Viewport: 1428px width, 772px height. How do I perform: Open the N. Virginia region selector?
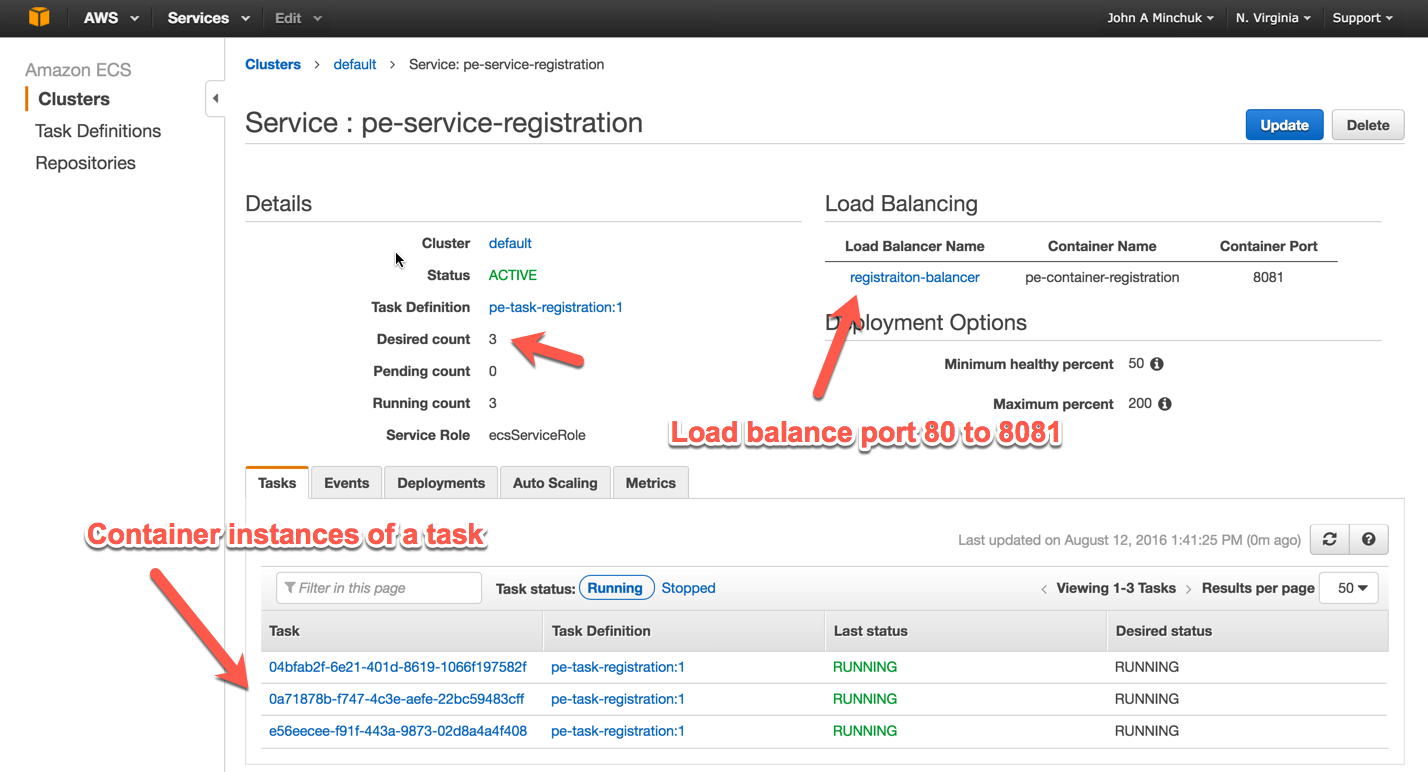point(1273,18)
